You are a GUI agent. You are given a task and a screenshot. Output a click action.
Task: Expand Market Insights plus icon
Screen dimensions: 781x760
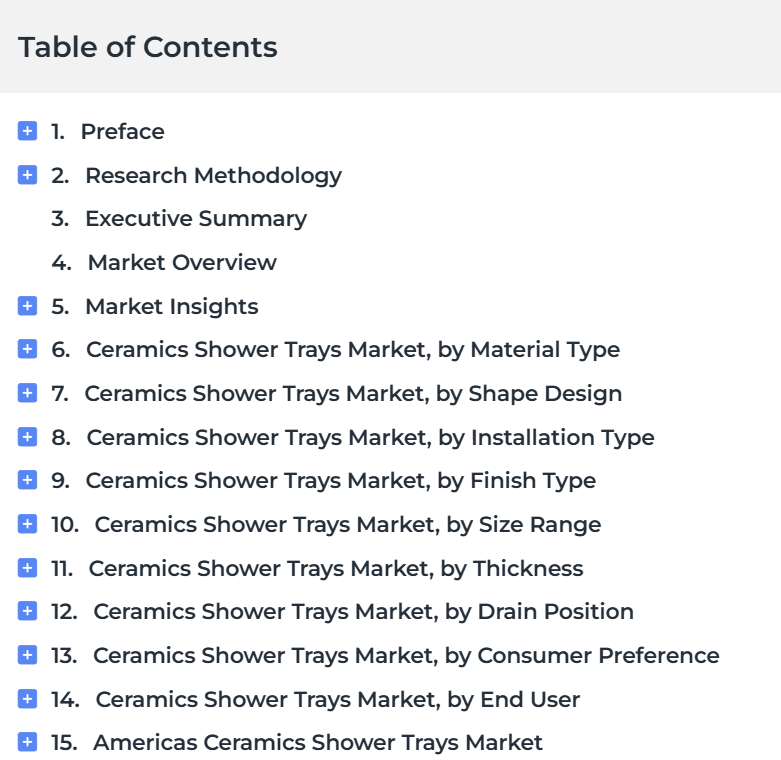click(x=27, y=306)
